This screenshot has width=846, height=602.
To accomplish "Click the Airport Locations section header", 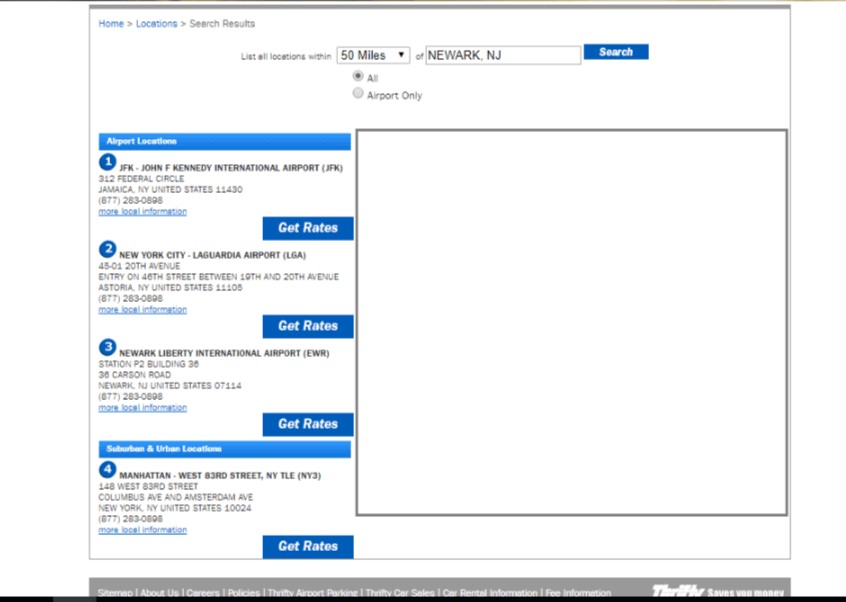I will (224, 141).
